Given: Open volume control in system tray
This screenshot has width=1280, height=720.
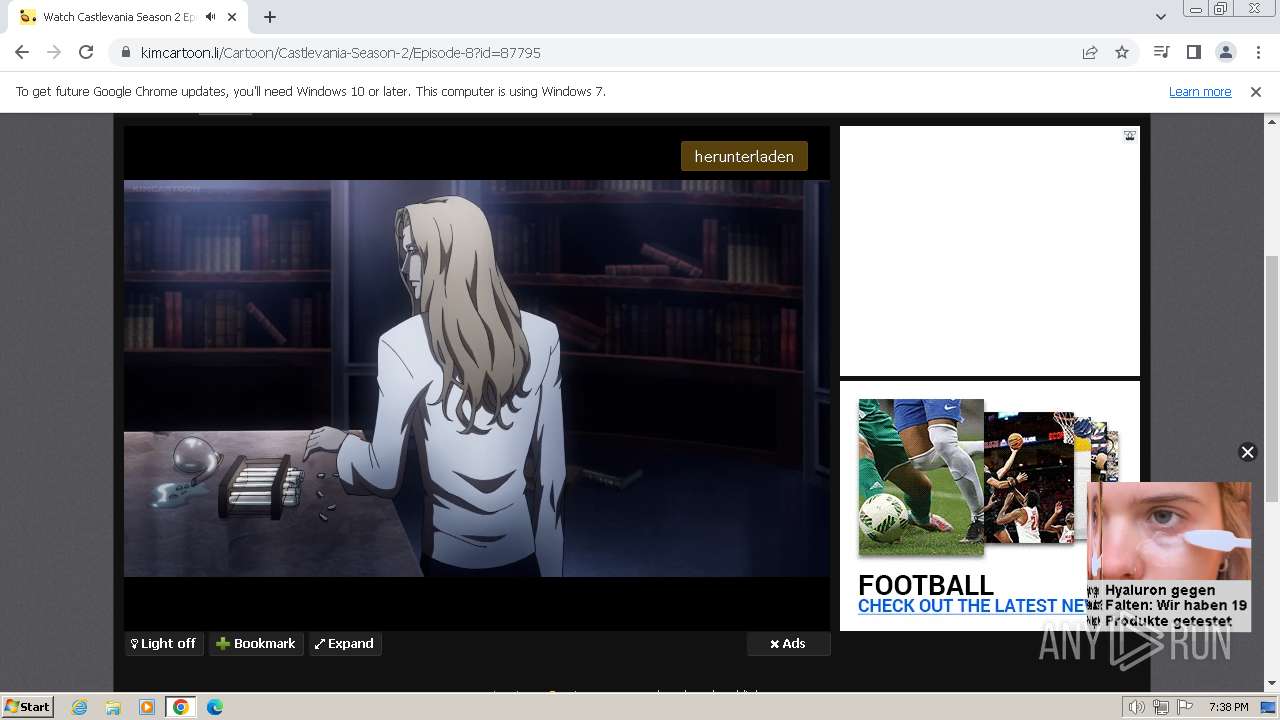Looking at the screenshot, I should (1136, 707).
